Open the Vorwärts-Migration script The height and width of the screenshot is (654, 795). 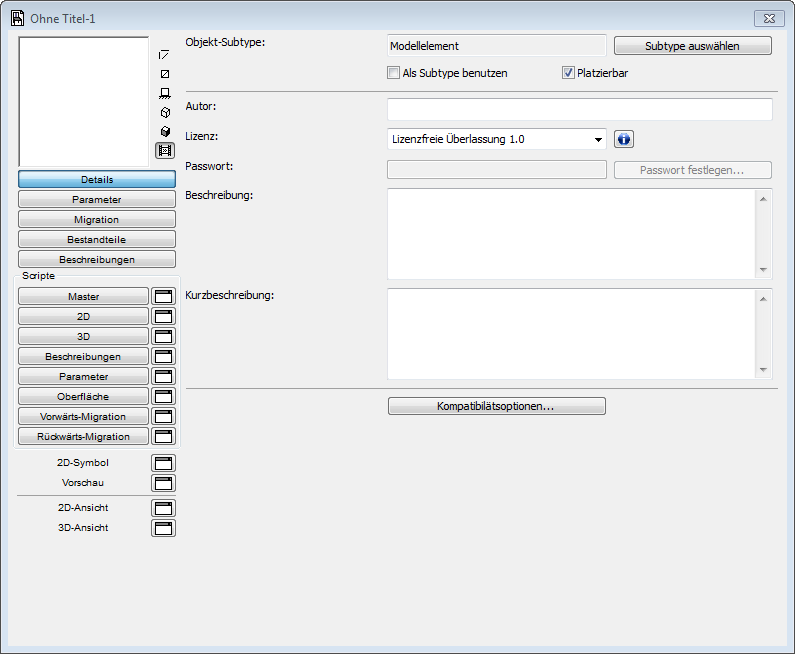pyautogui.click(x=84, y=416)
